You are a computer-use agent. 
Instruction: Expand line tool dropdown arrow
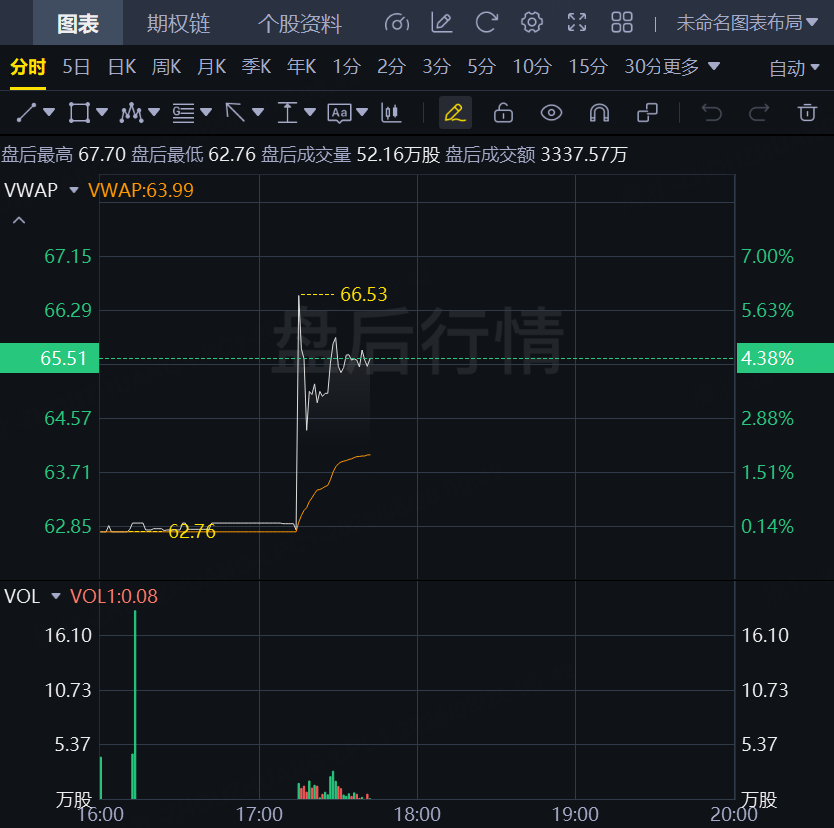click(x=49, y=112)
